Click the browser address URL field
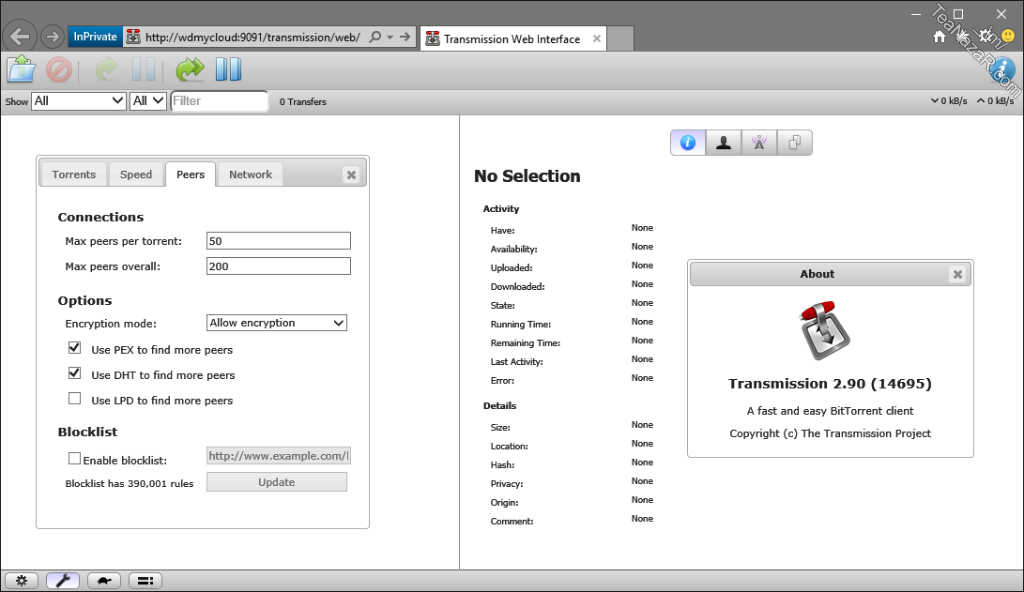Screen dimensions: 1024x592 point(252,37)
